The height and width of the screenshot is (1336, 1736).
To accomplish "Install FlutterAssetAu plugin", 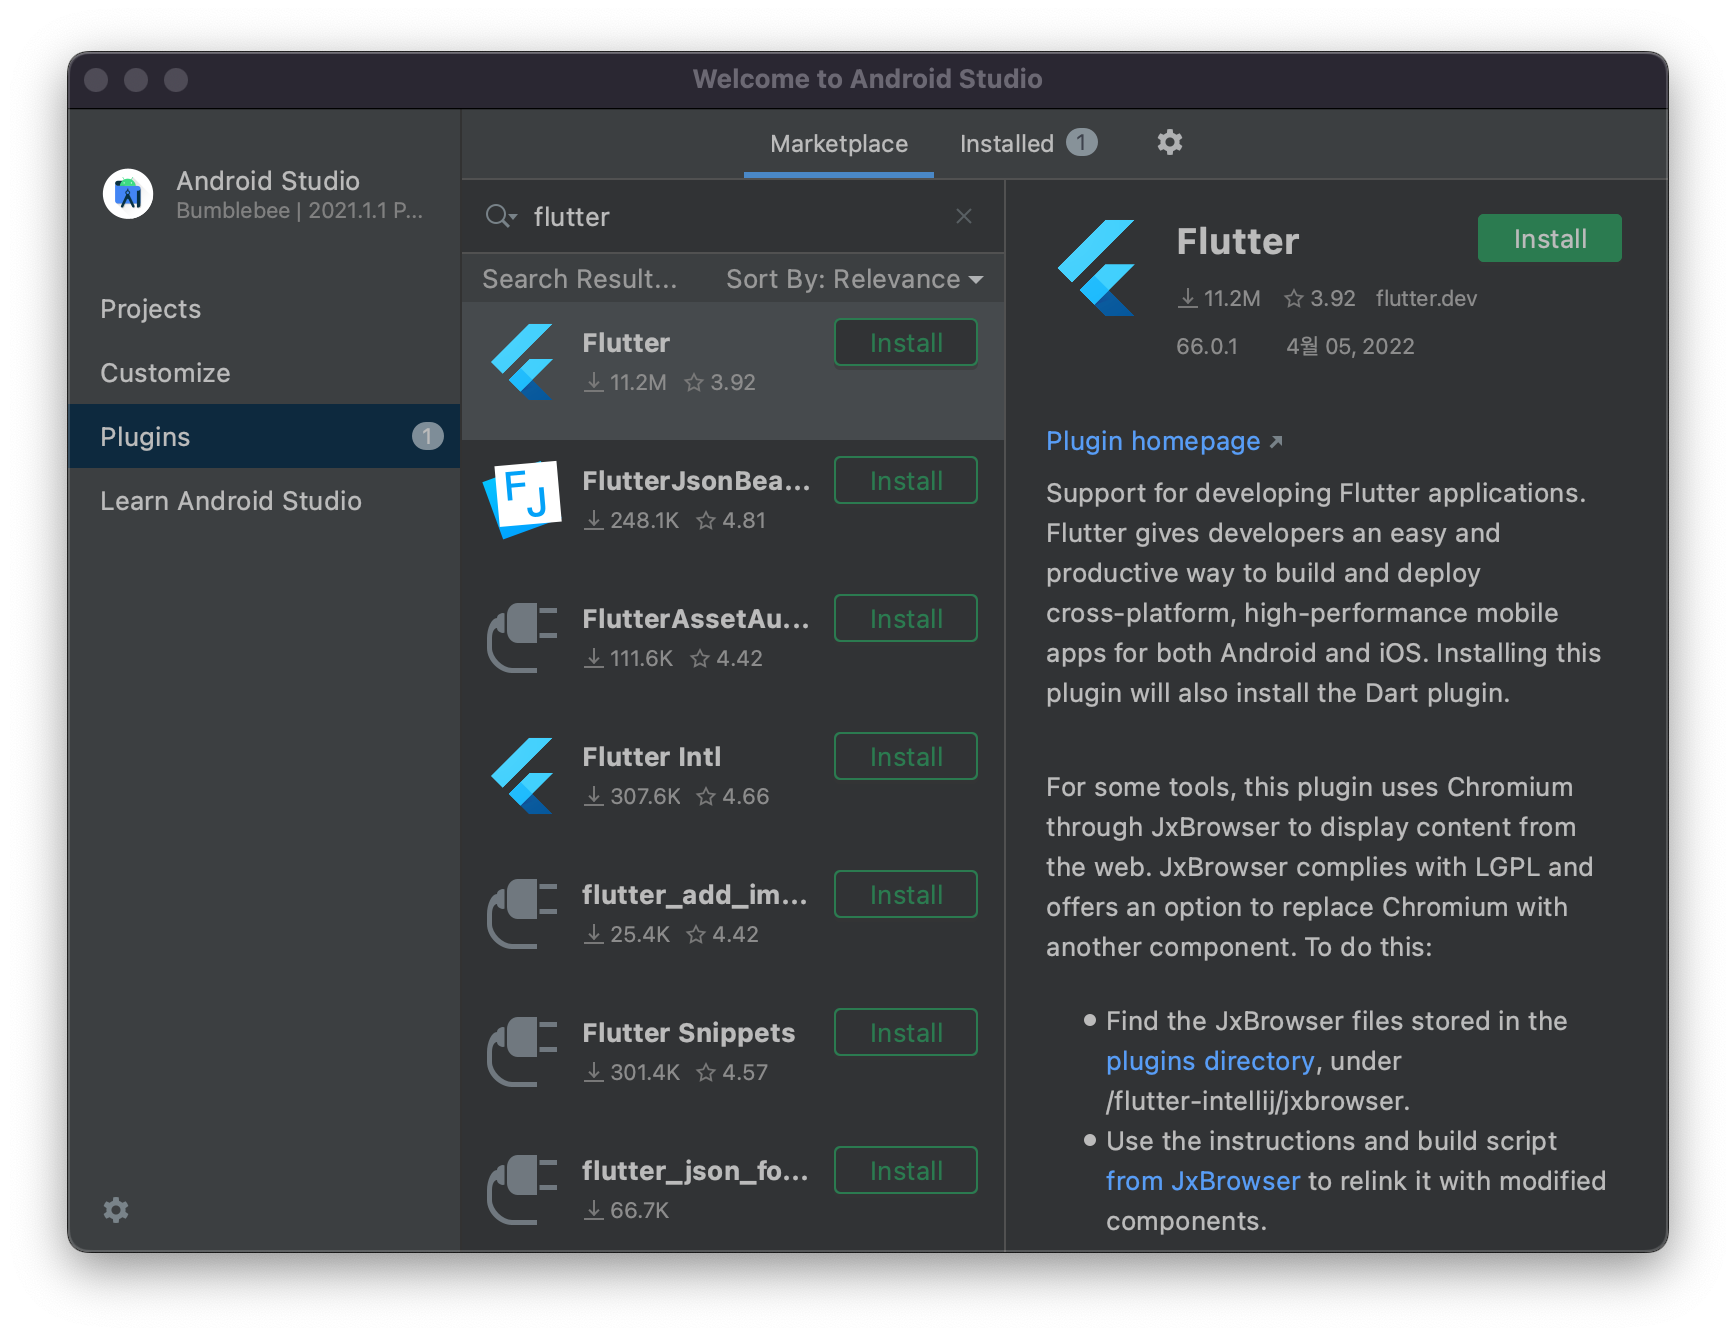I will pos(906,619).
